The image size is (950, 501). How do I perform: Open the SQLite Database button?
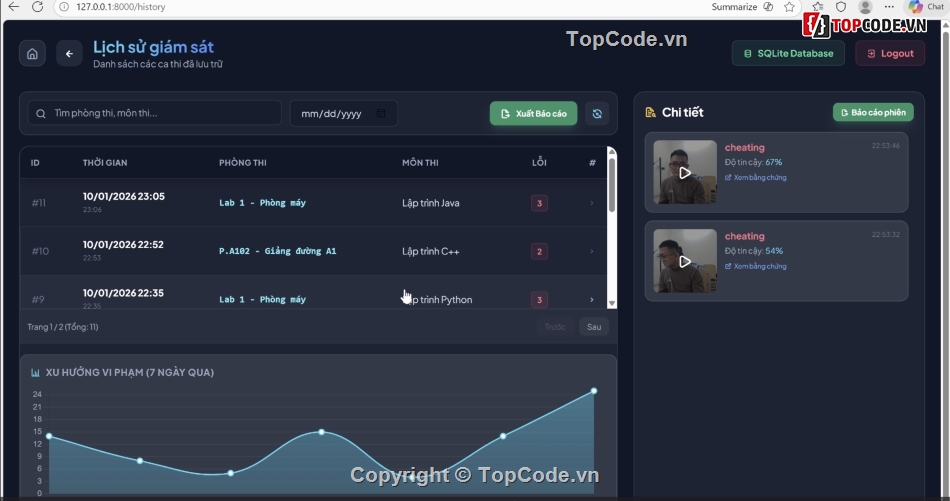click(788, 53)
